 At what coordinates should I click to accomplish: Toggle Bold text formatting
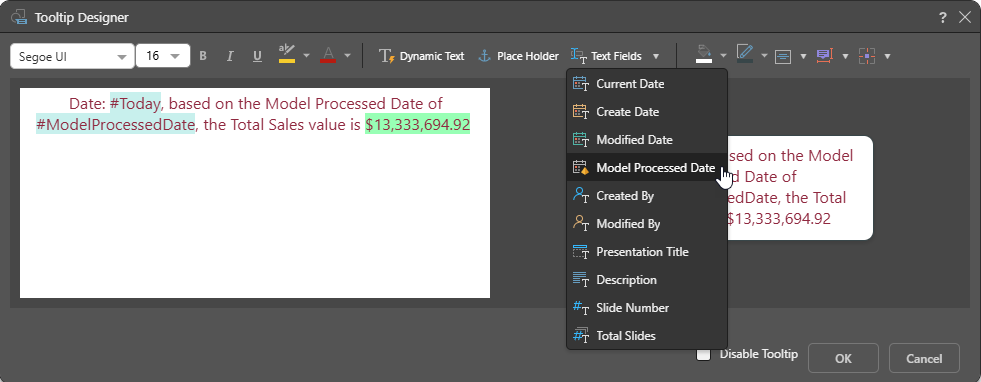(x=203, y=56)
